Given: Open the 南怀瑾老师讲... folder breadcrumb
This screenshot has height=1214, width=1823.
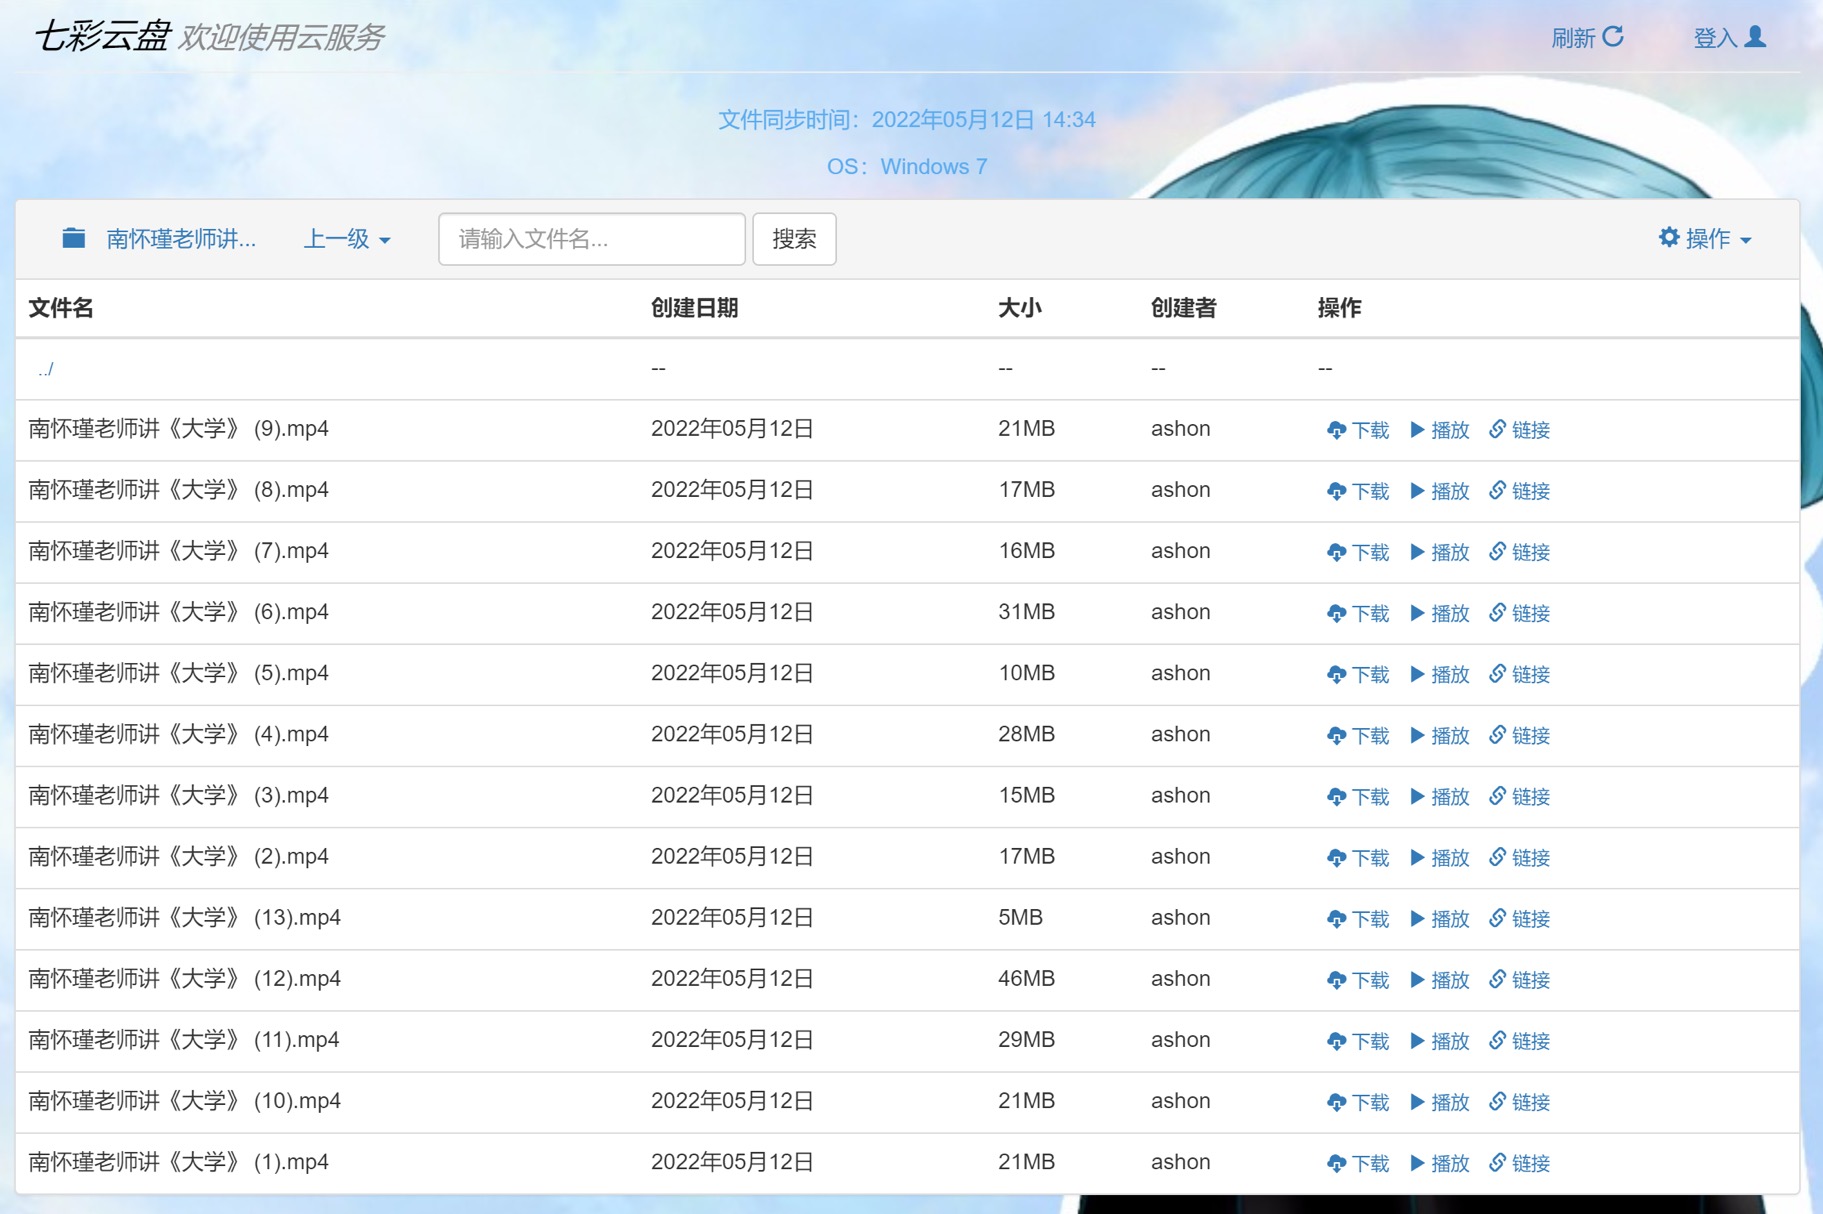Looking at the screenshot, I should [181, 239].
